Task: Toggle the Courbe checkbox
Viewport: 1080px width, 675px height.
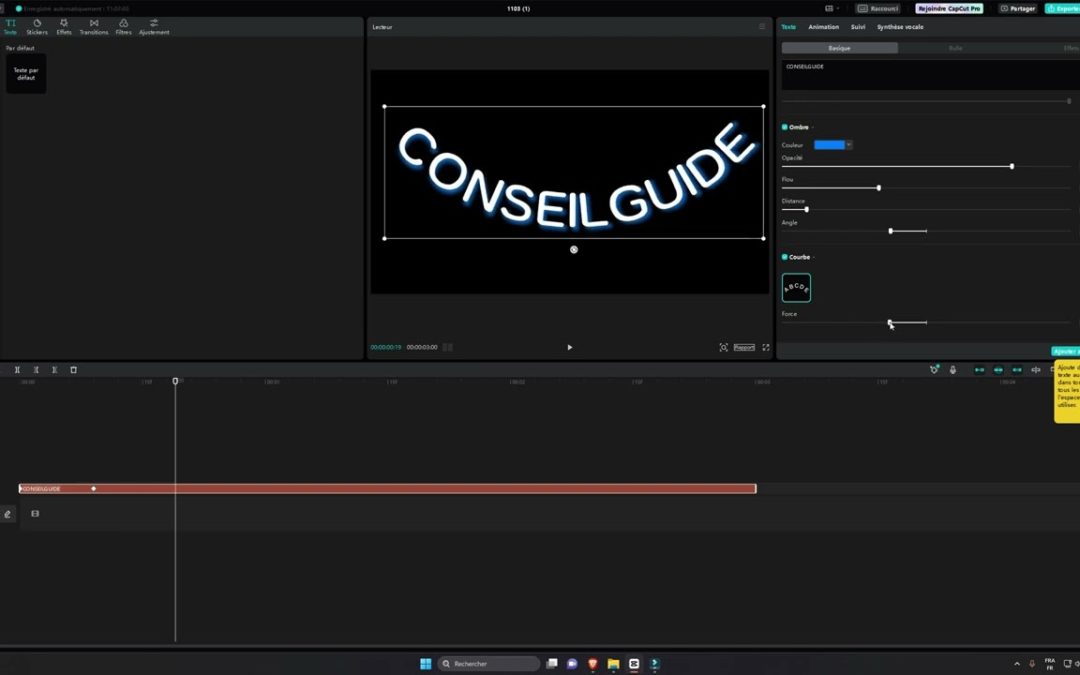Action: [x=785, y=257]
